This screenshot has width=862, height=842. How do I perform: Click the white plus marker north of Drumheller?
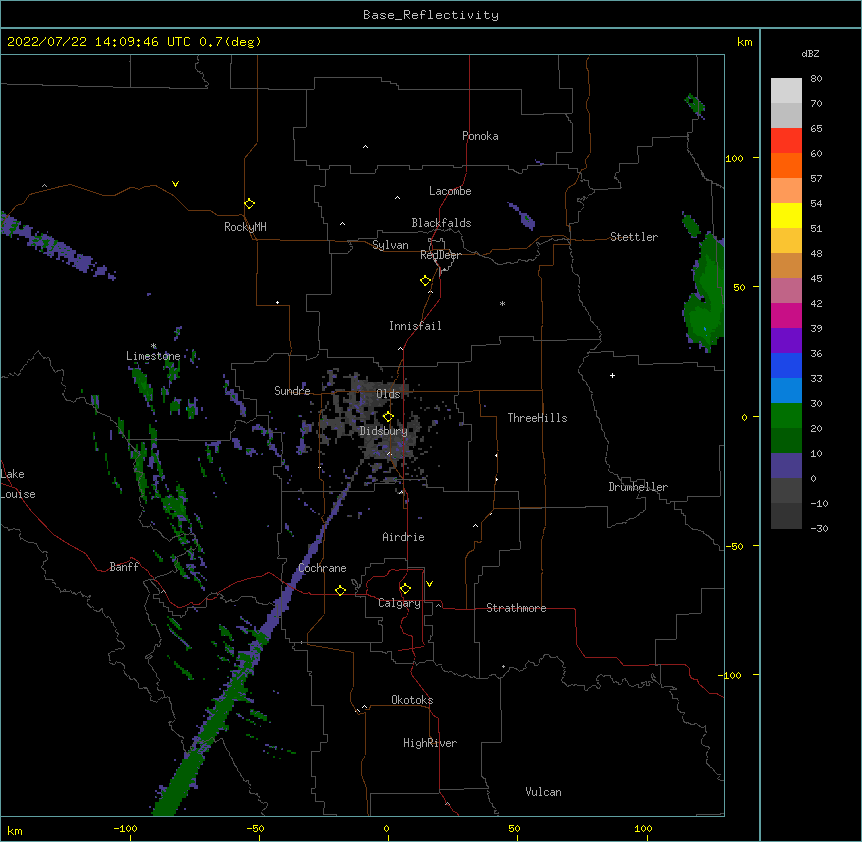click(612, 375)
